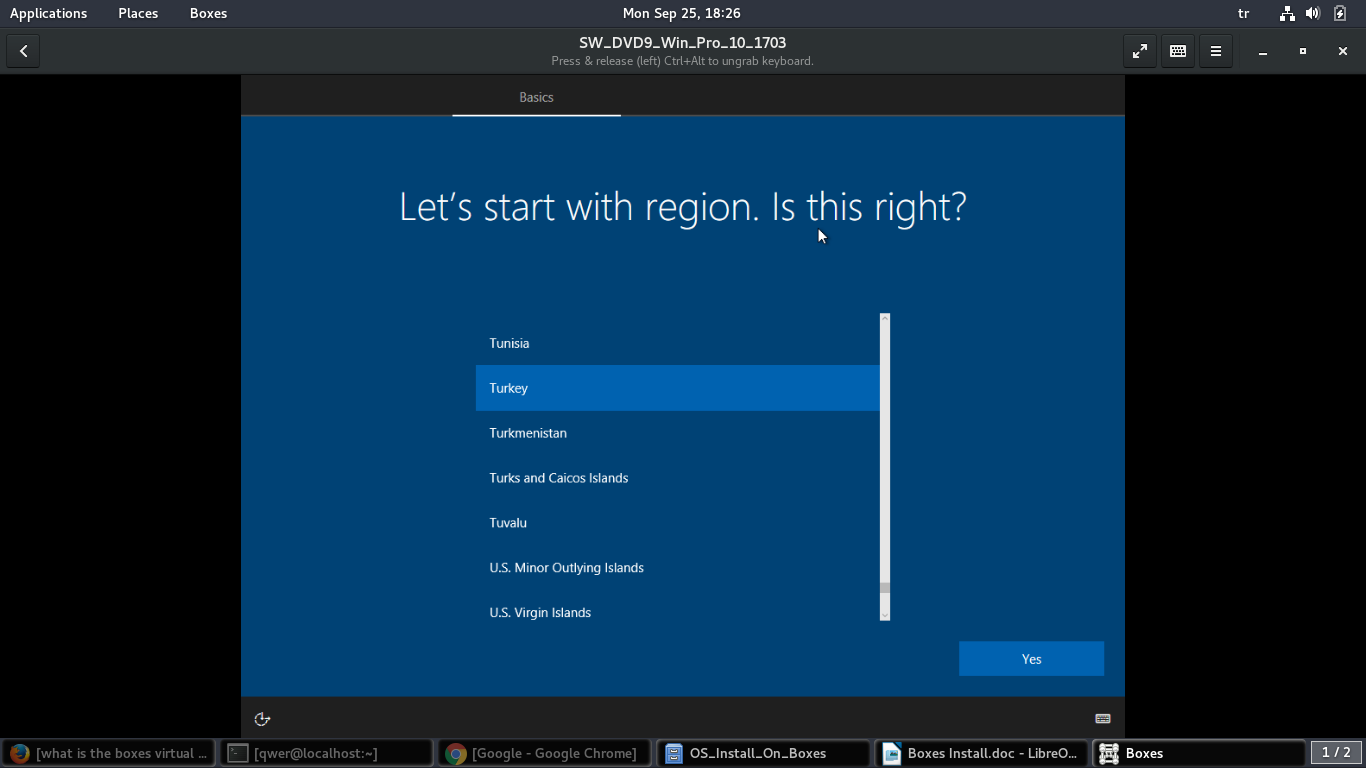The image size is (1366, 768).
Task: Click the network status icon
Action: (x=1287, y=13)
